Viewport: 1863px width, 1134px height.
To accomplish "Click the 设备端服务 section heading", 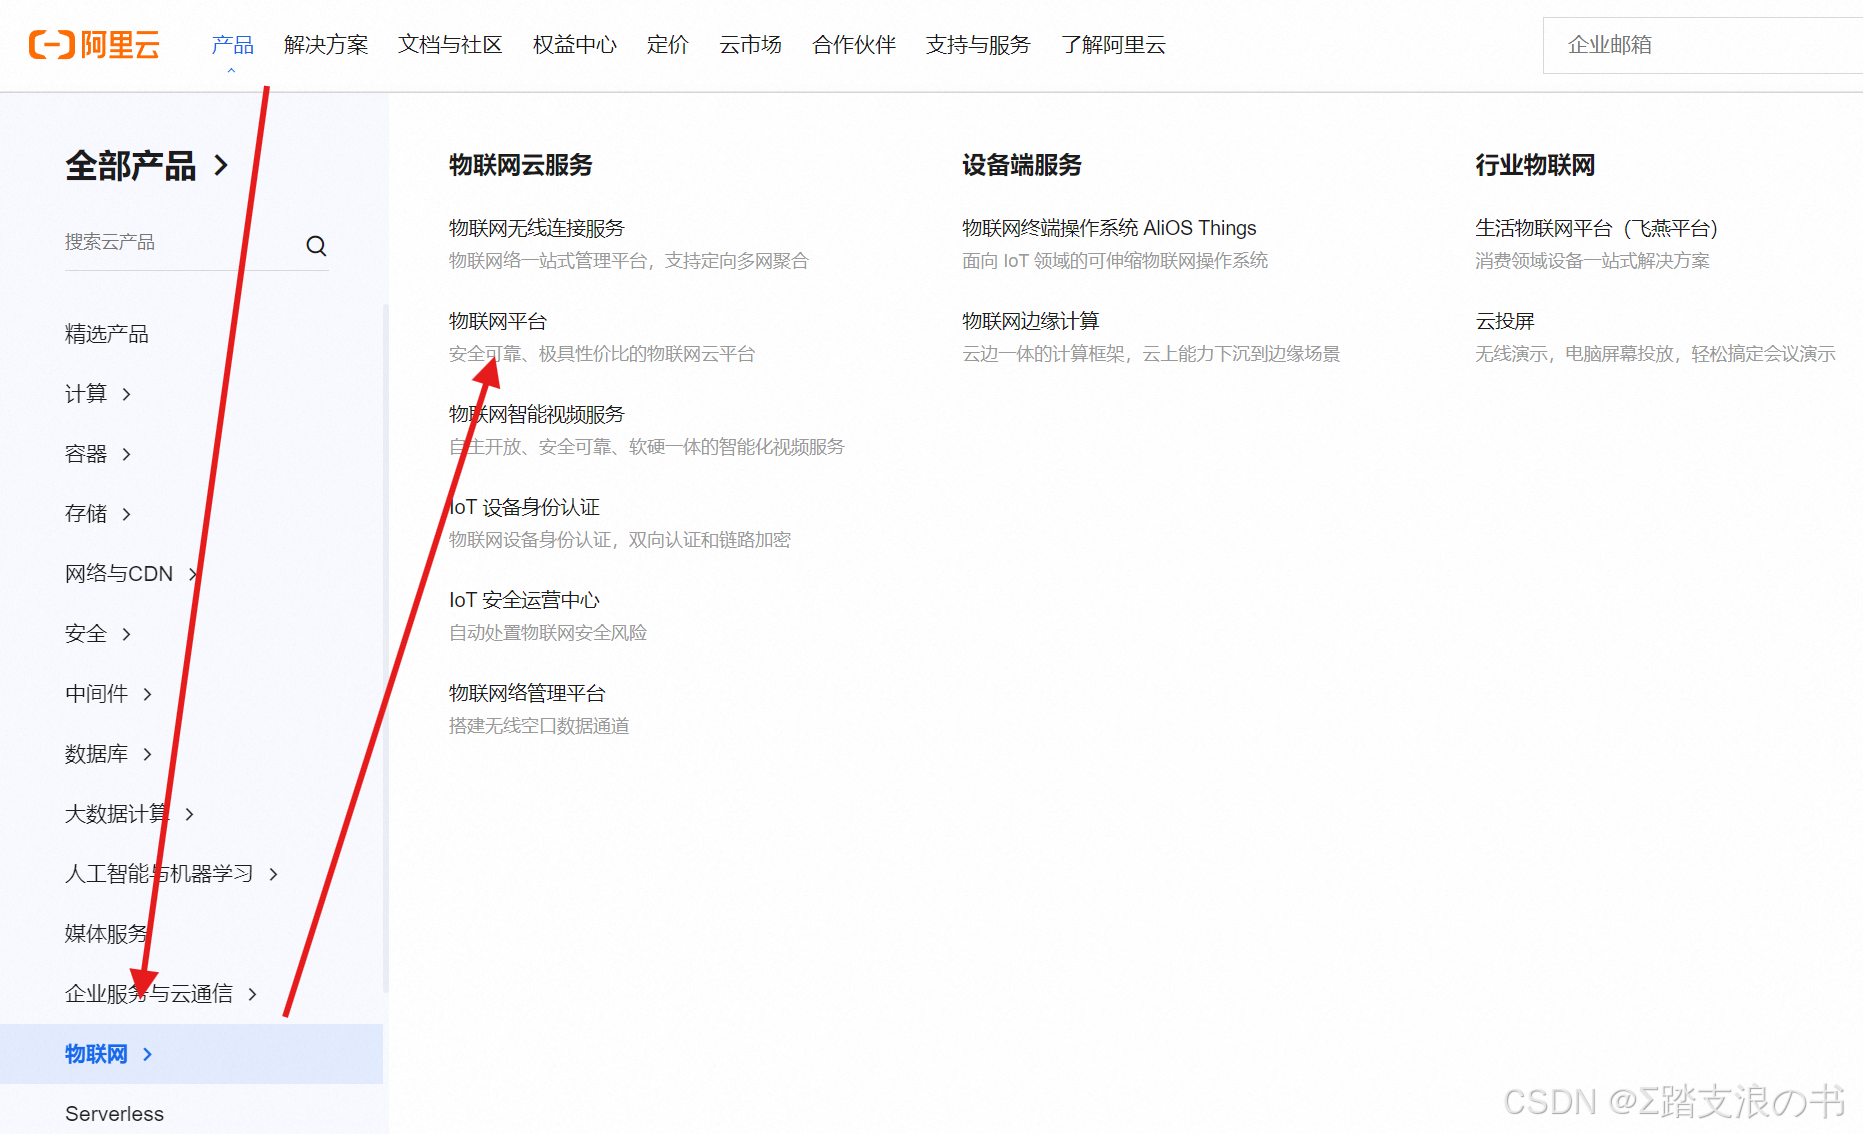I will pyautogui.click(x=1022, y=165).
